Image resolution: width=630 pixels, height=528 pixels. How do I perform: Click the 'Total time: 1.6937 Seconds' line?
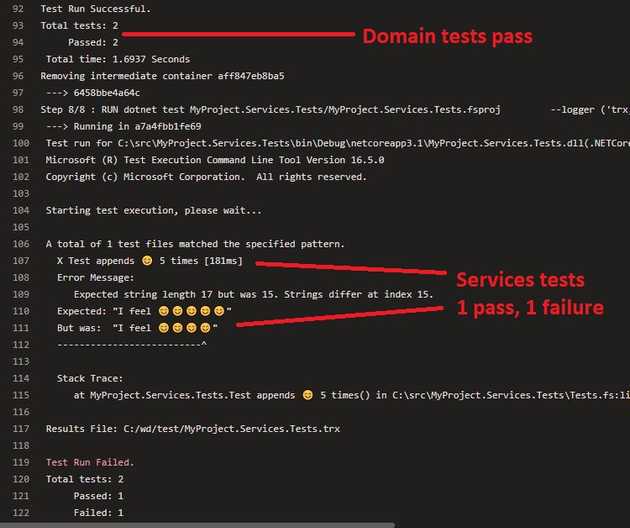[117, 59]
